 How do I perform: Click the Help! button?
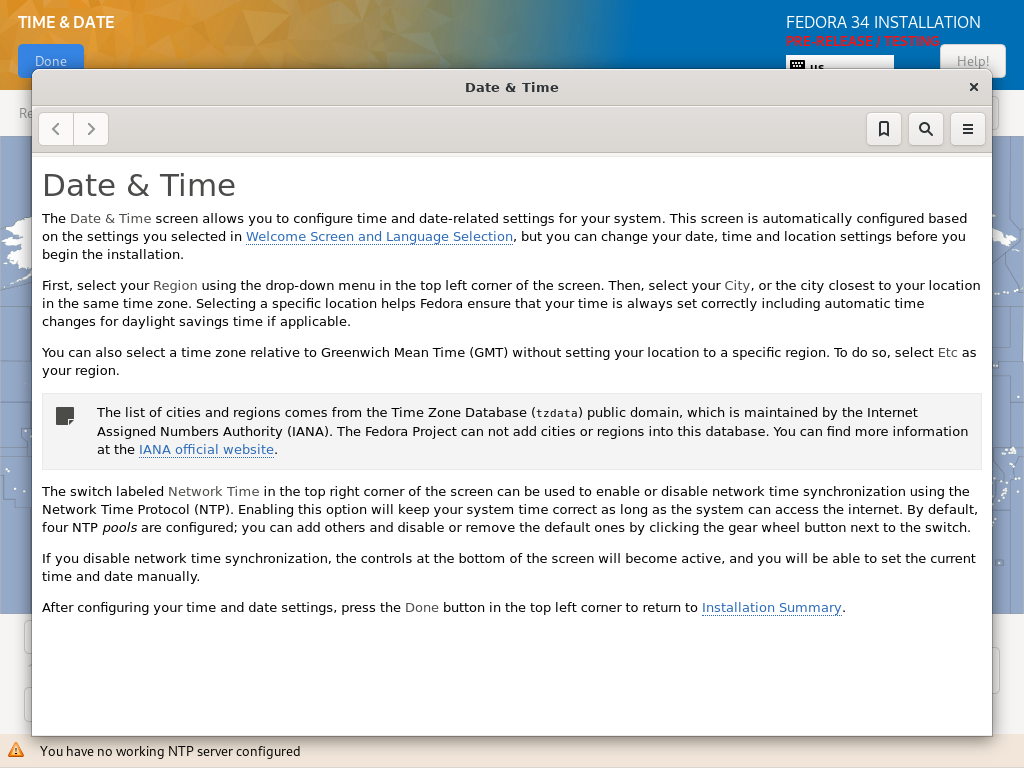972,57
